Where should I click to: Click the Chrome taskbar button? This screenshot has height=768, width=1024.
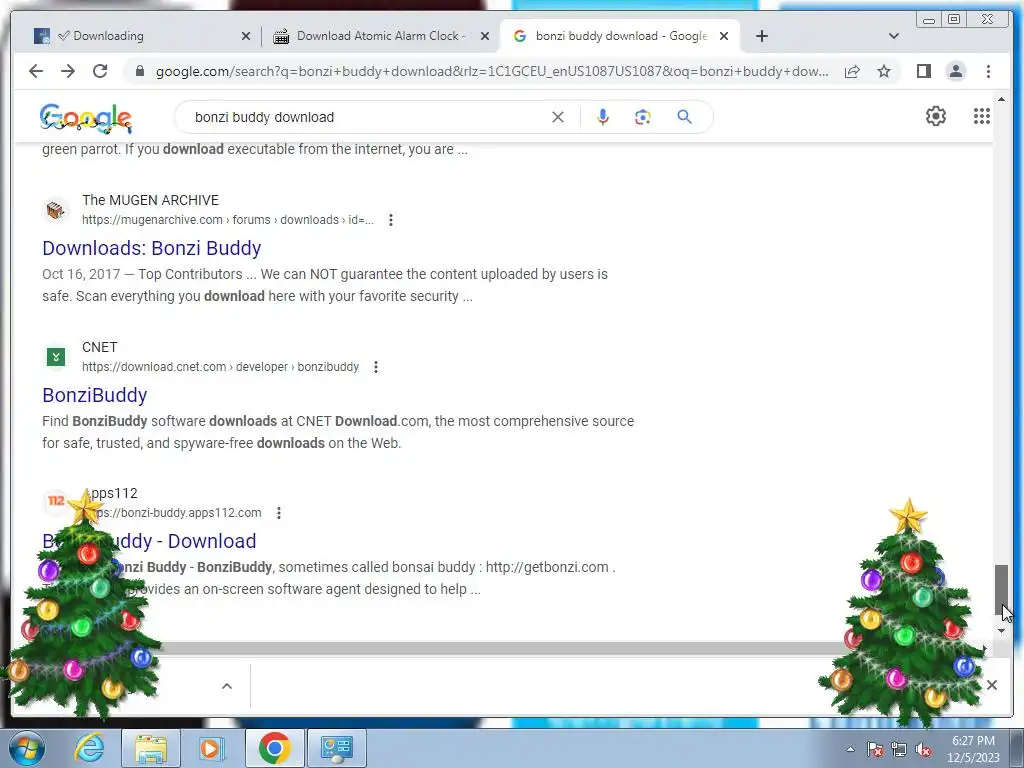click(x=274, y=748)
